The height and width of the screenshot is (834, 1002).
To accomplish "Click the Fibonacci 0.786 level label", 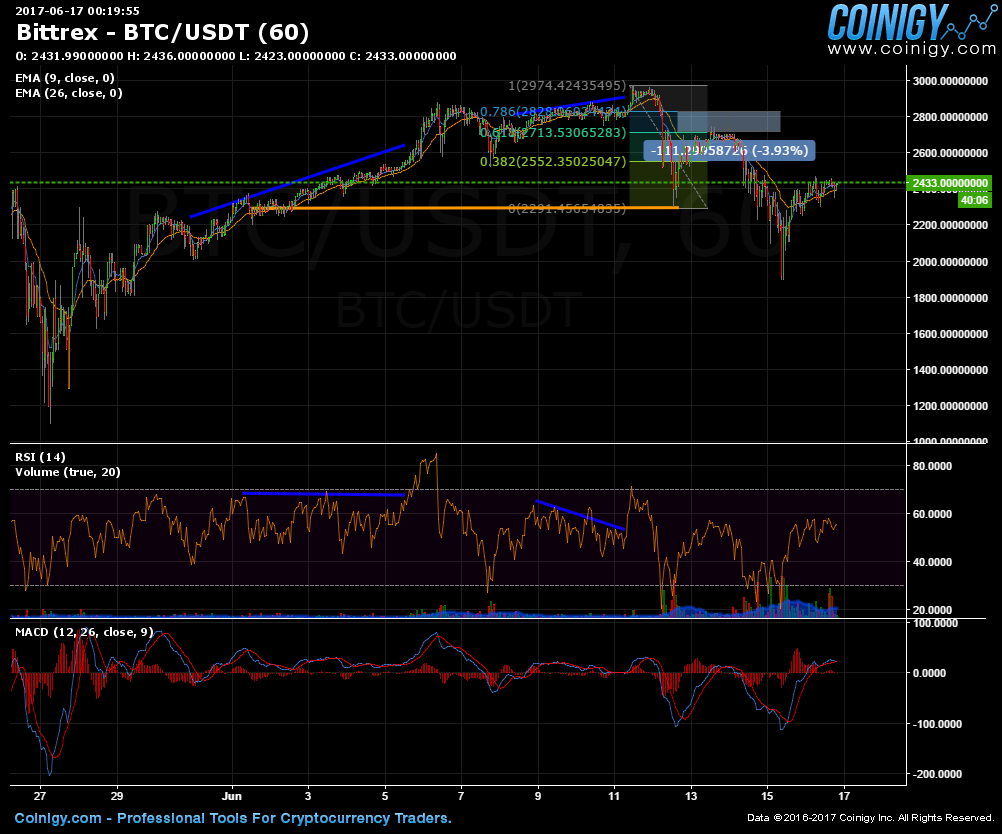I will [553, 112].
